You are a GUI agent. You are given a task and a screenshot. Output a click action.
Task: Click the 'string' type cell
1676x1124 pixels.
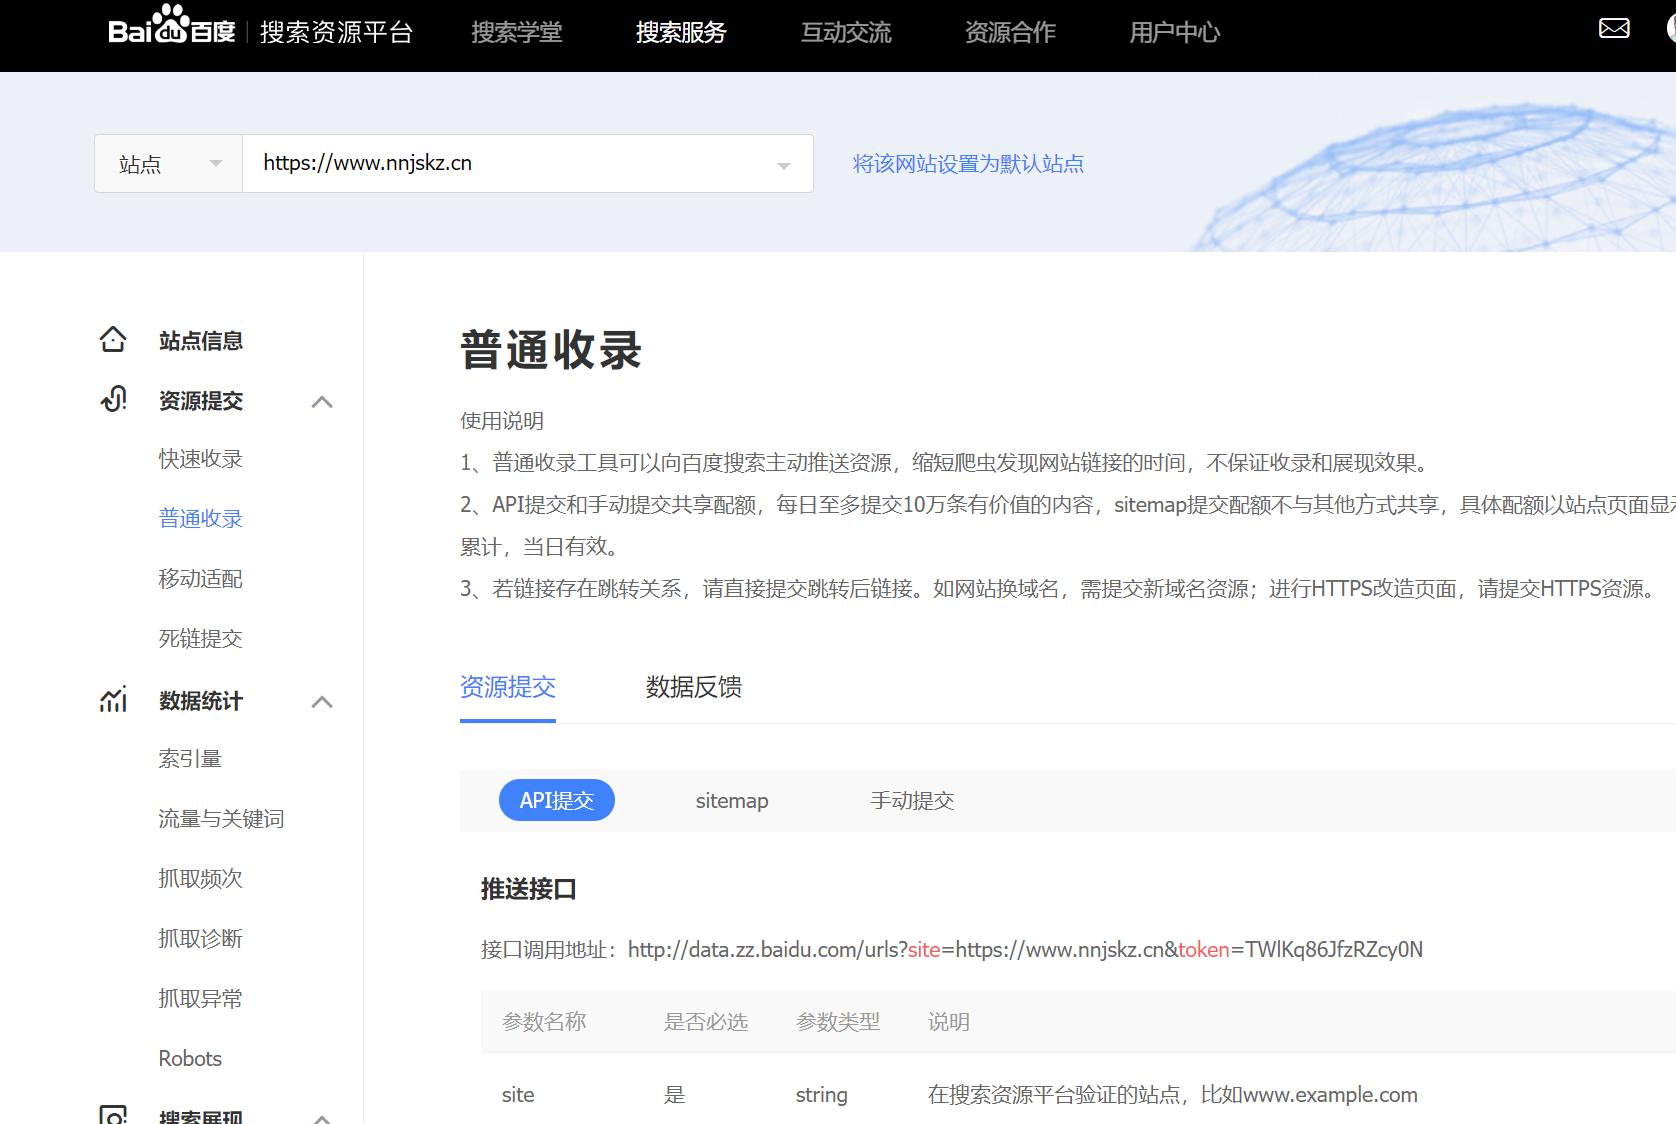click(x=822, y=1095)
